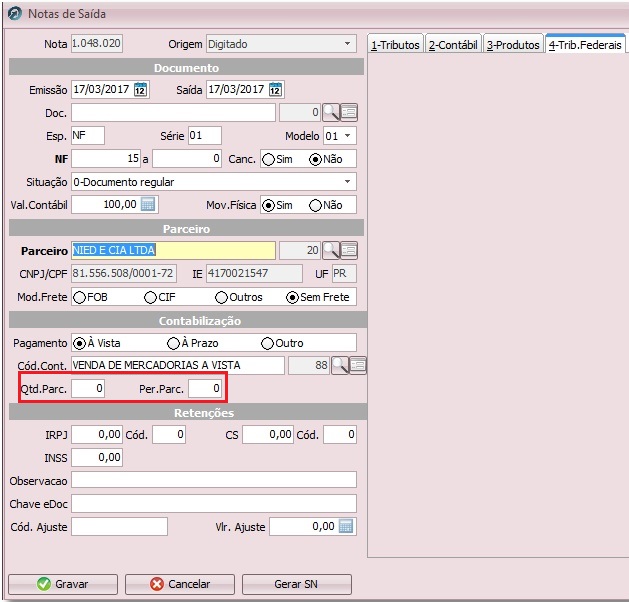Switch to 2-Contábil tab
The height and width of the screenshot is (602, 629).
click(x=453, y=45)
